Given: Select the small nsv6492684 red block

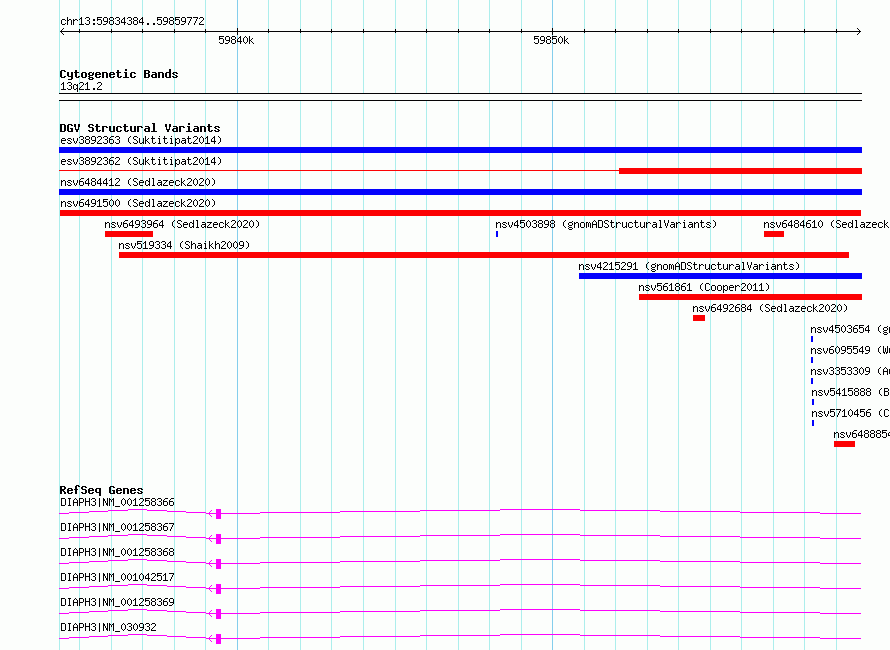Looking at the screenshot, I should pyautogui.click(x=699, y=318).
